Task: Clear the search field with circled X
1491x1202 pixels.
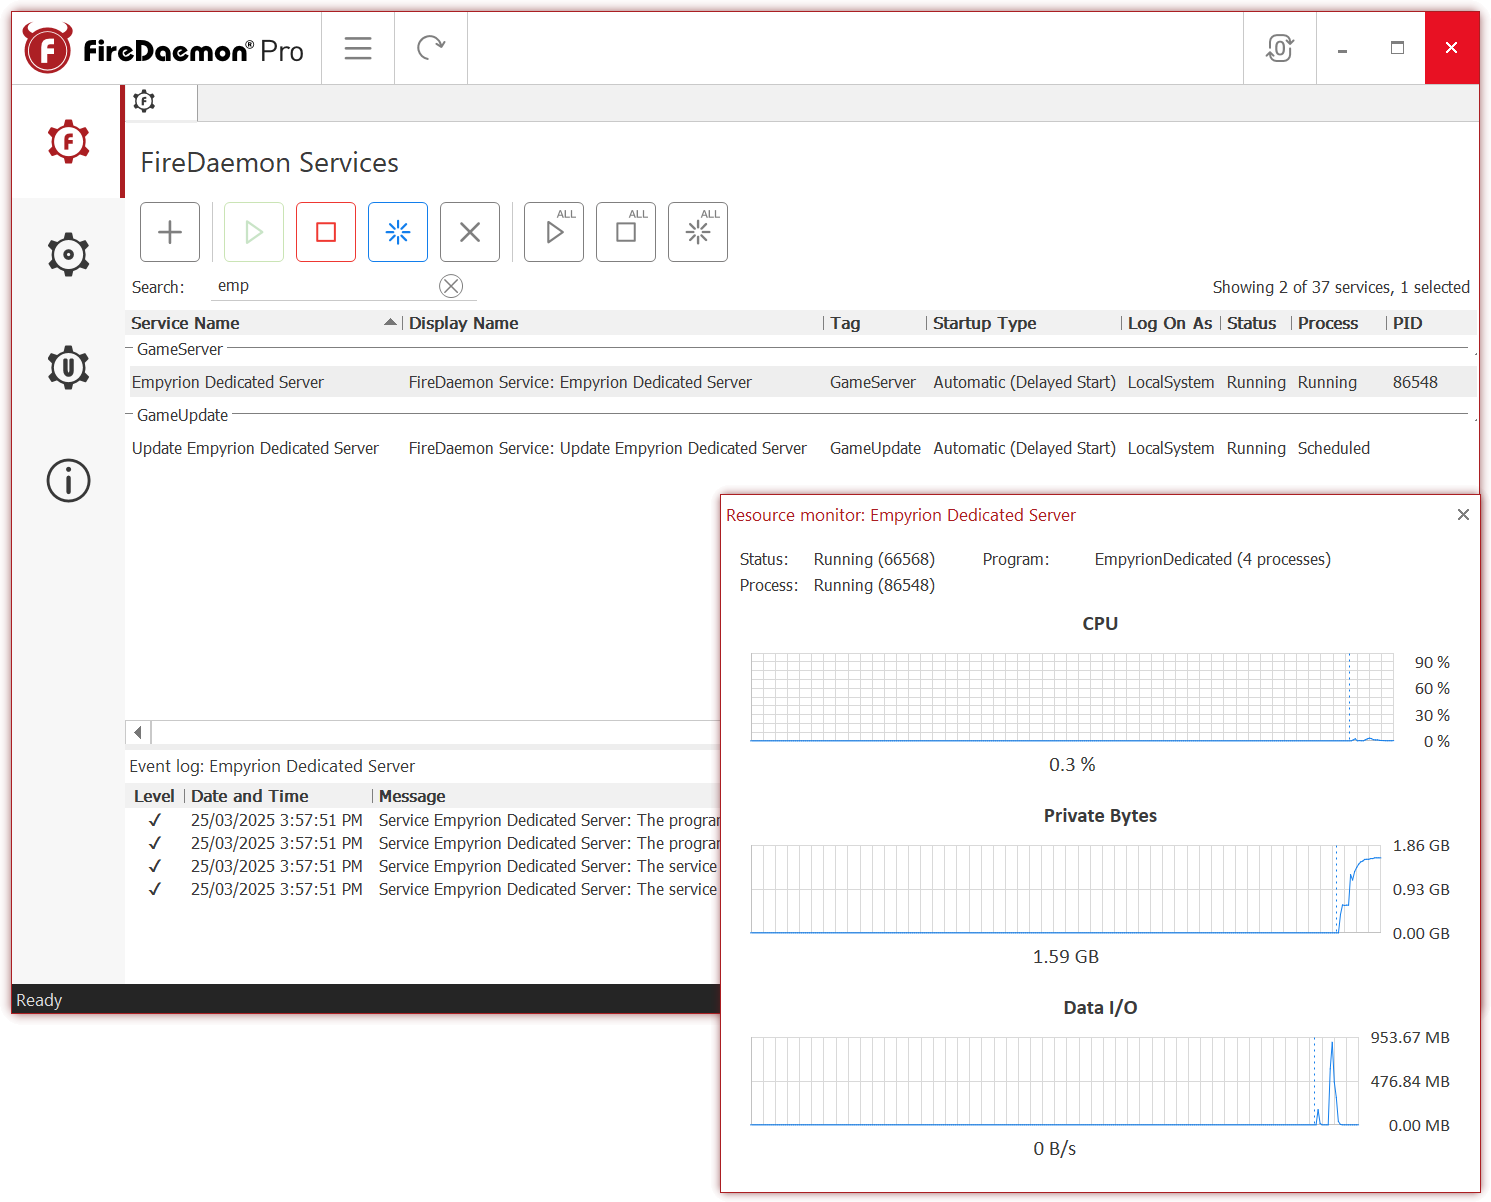Action: [x=451, y=286]
